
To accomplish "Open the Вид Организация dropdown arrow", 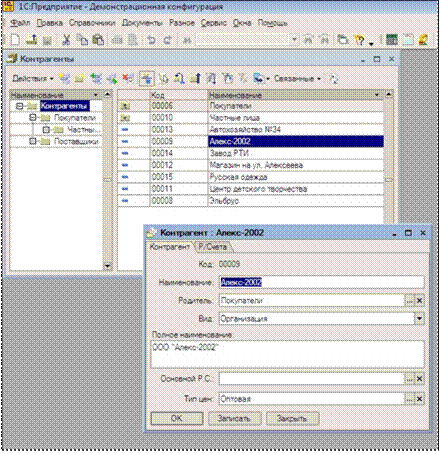I will (x=419, y=318).
